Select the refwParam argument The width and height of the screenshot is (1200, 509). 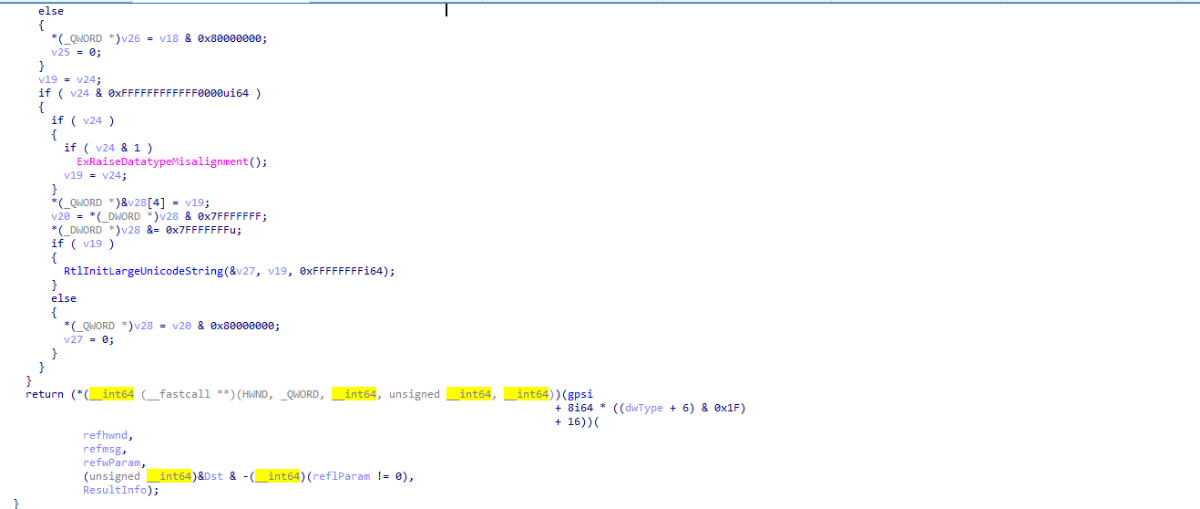pos(113,463)
